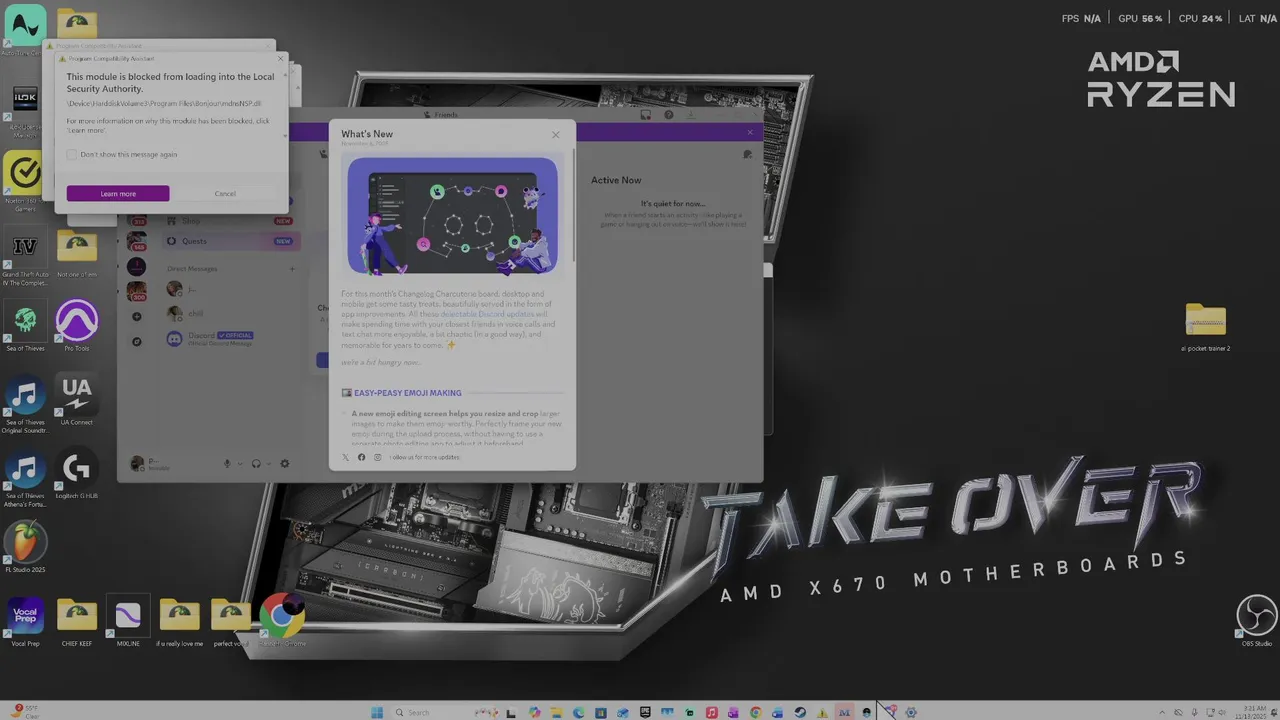The width and height of the screenshot is (1280, 720).
Task: Open the Chrome desktop shortcut
Action: coord(282,622)
